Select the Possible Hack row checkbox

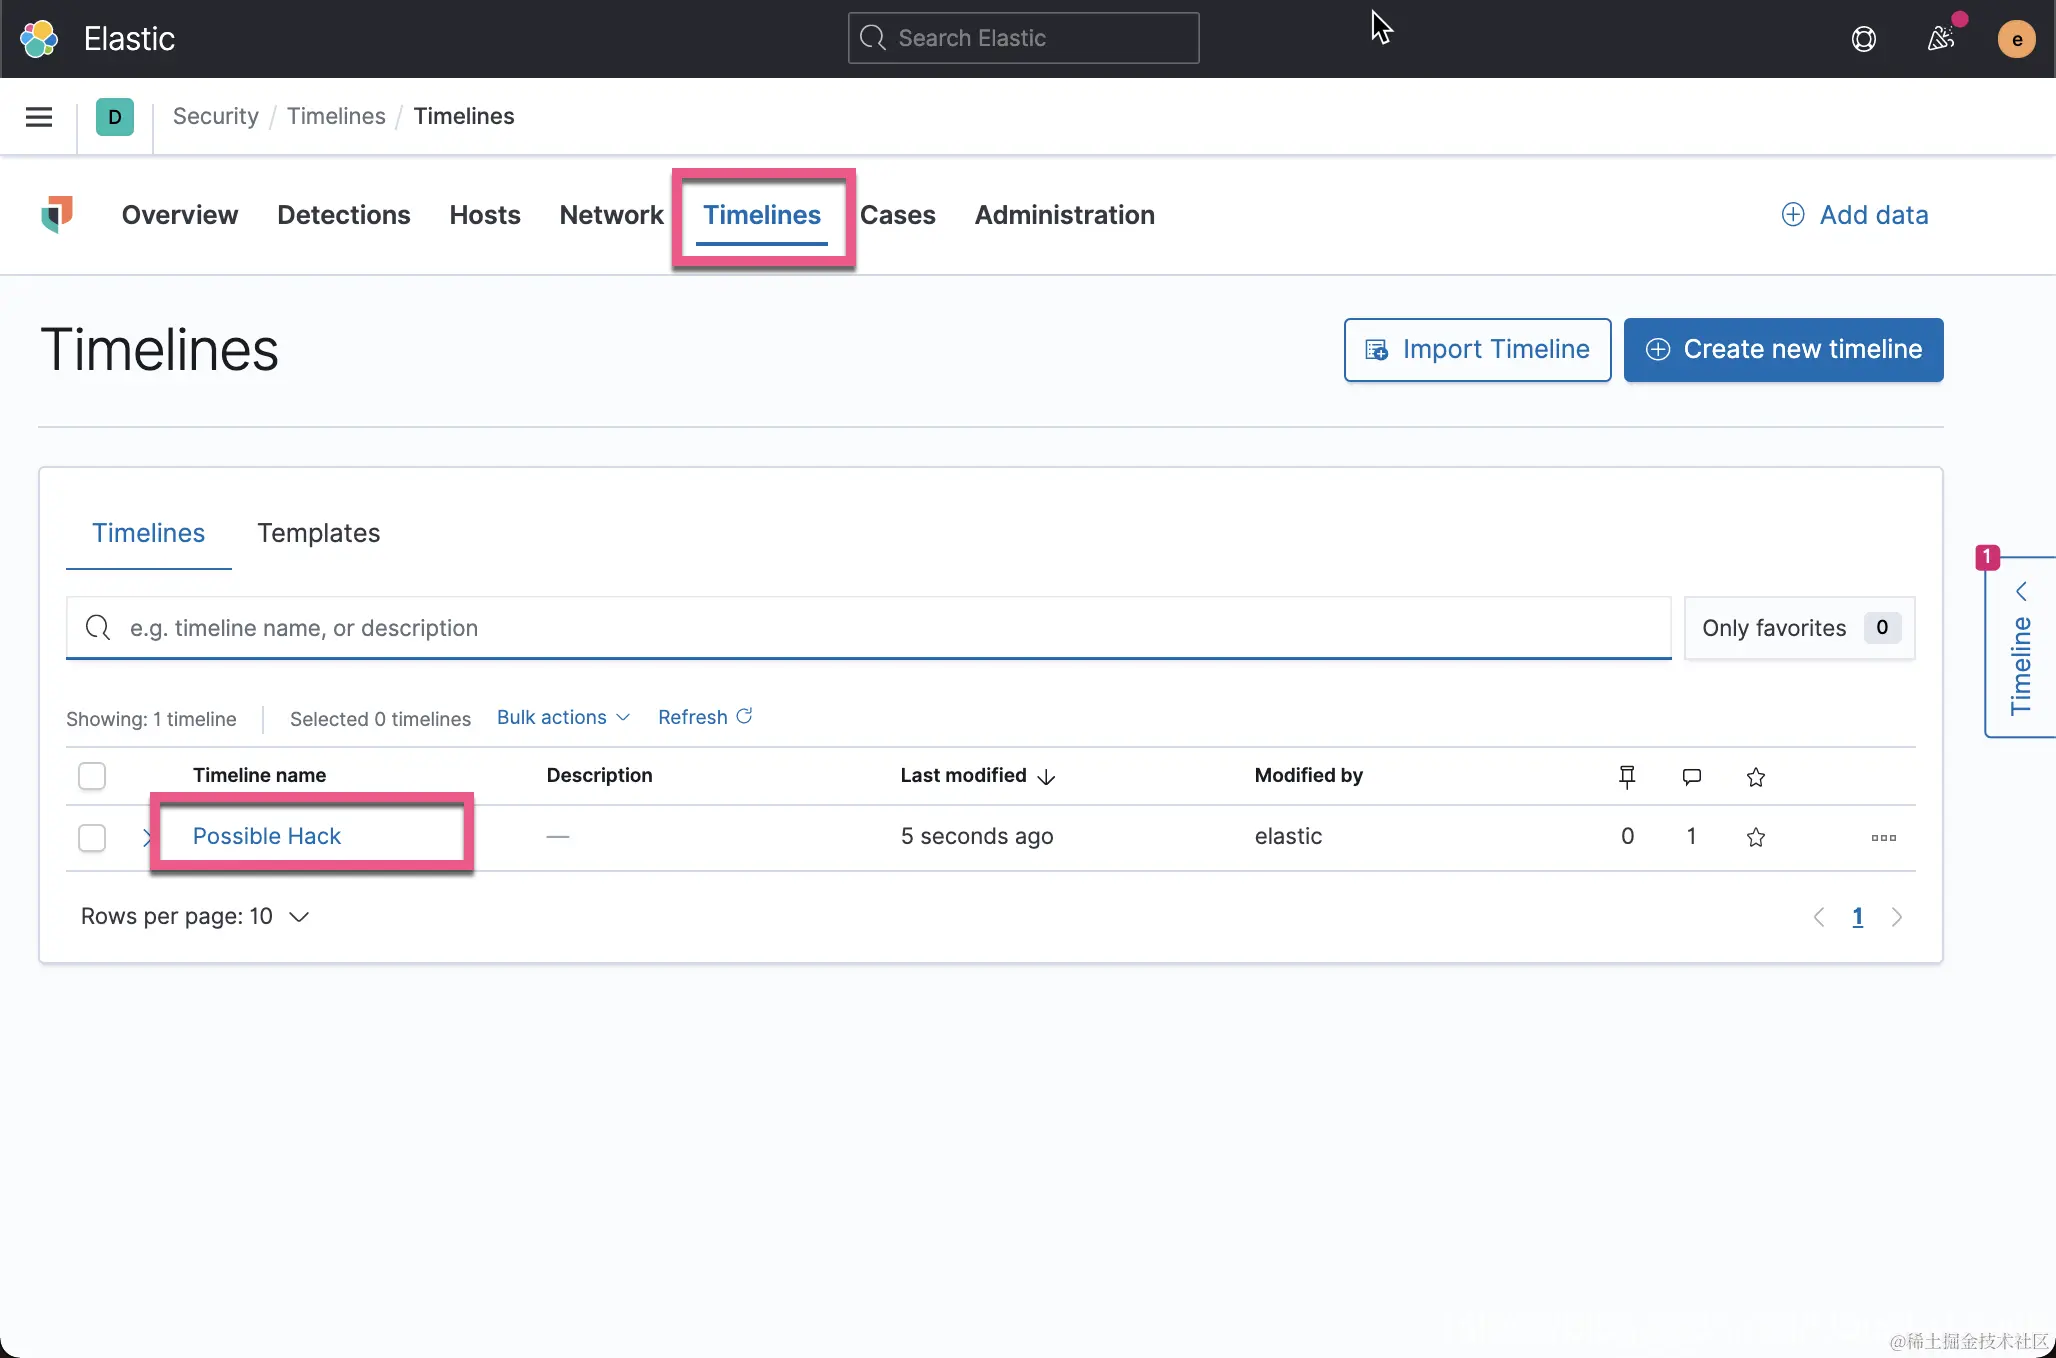92,837
